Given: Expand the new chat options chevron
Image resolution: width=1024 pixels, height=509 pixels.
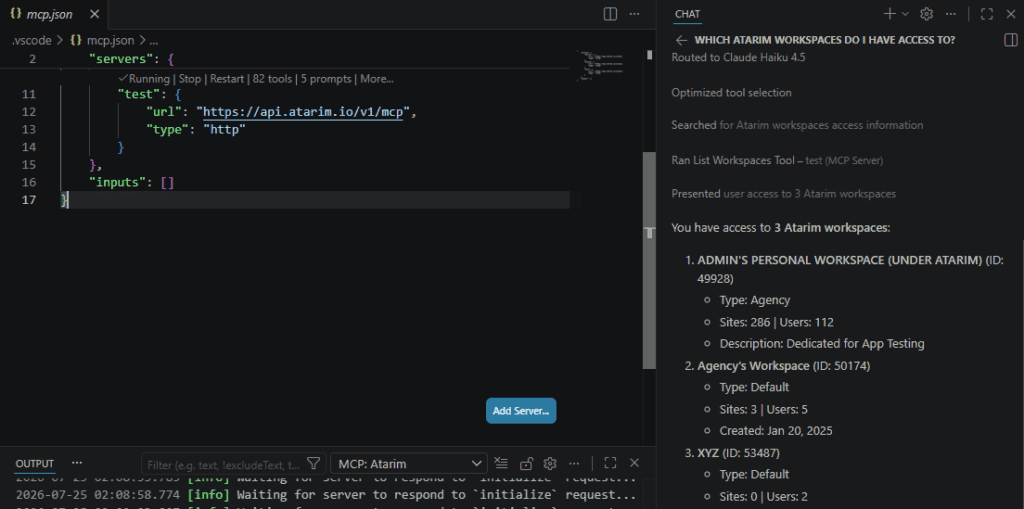Looking at the screenshot, I should (x=905, y=14).
